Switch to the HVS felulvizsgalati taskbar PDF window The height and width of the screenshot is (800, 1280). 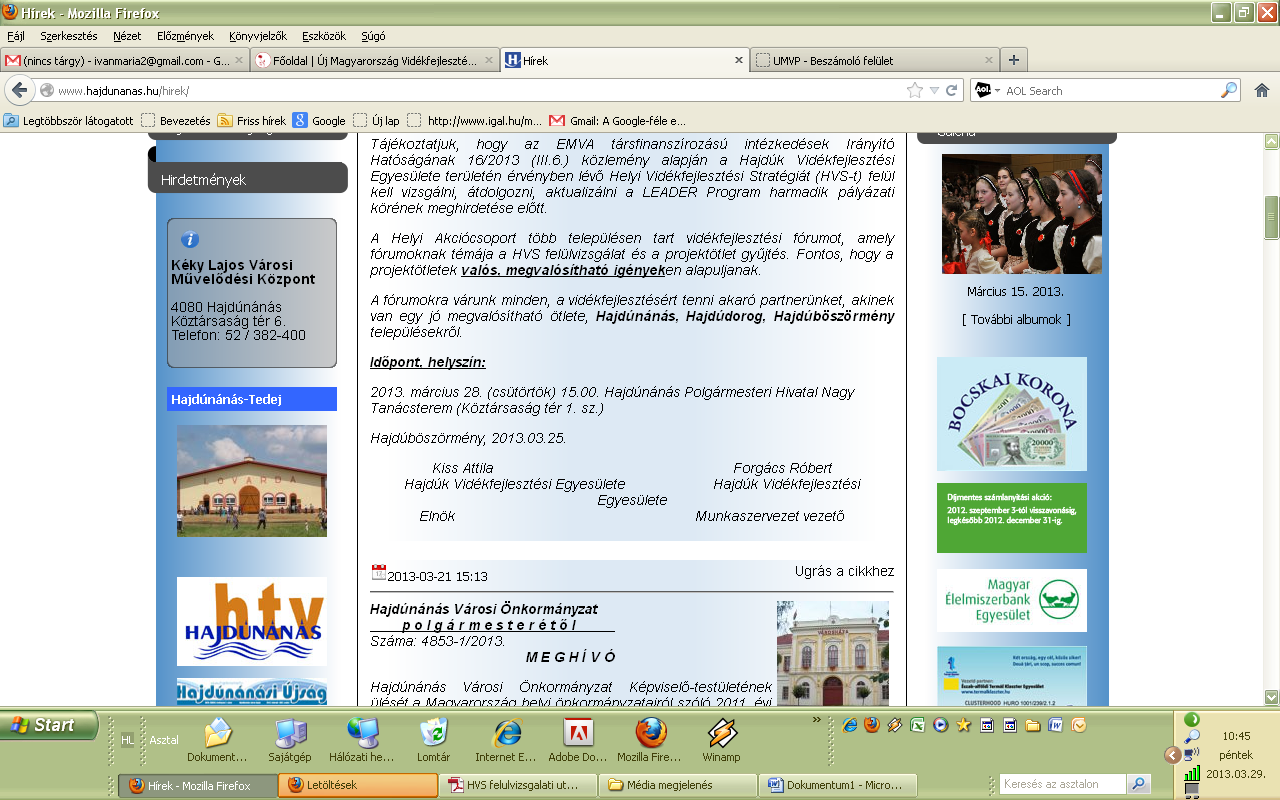(518, 785)
